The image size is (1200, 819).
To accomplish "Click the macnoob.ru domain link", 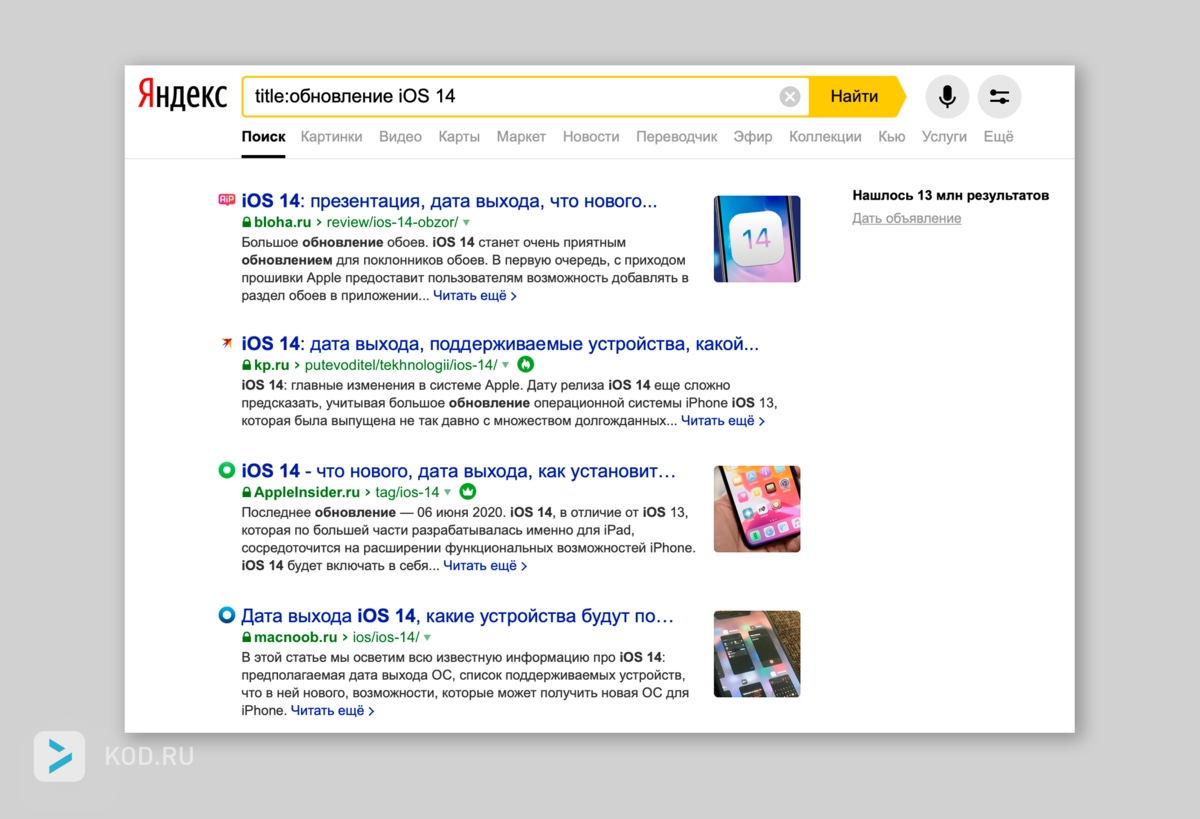I will (x=295, y=637).
